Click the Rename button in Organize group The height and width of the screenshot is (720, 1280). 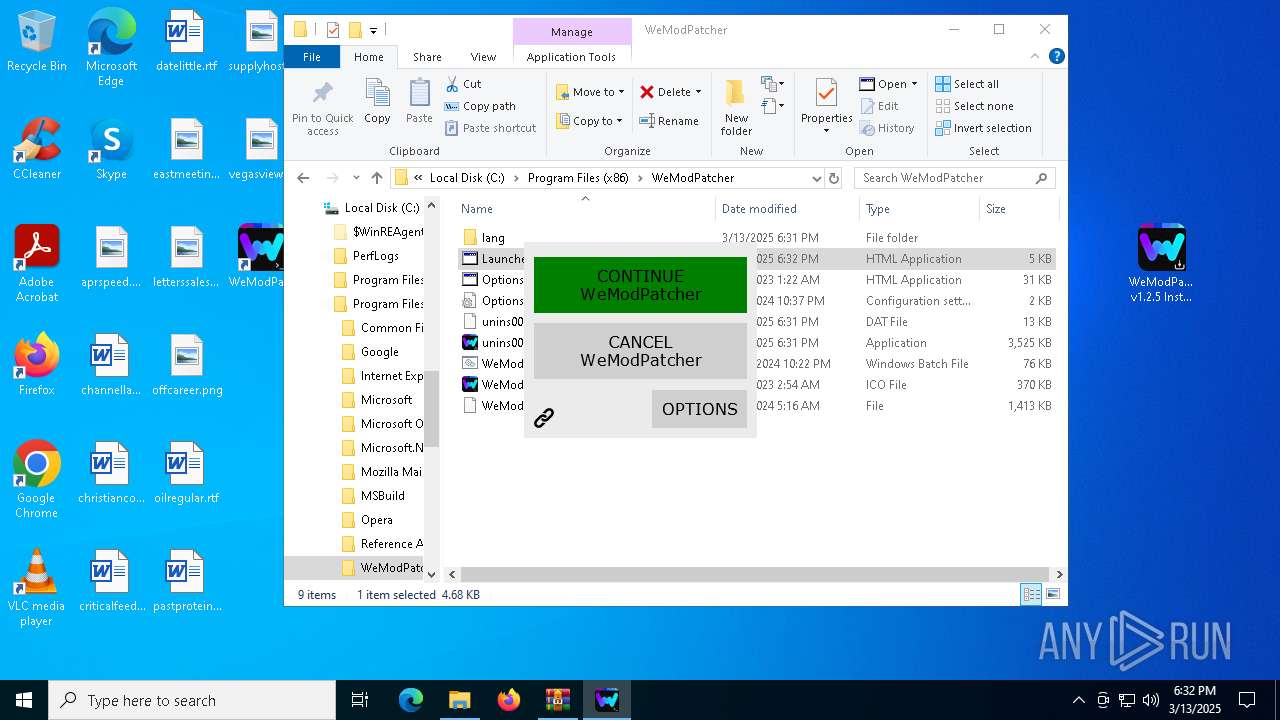pyautogui.click(x=669, y=121)
